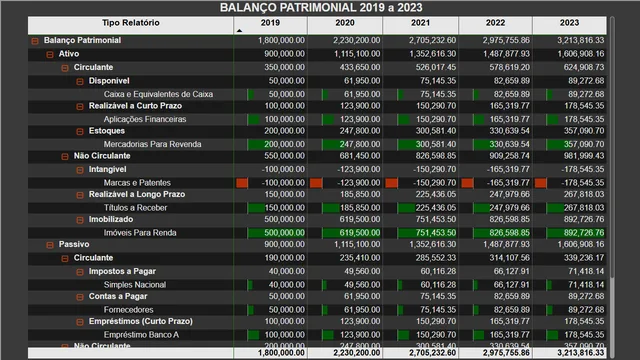Click the 2021 value 285,552.33 in Passivo Circulante
Image resolution: width=640 pixels, height=360 pixels.
(436, 258)
